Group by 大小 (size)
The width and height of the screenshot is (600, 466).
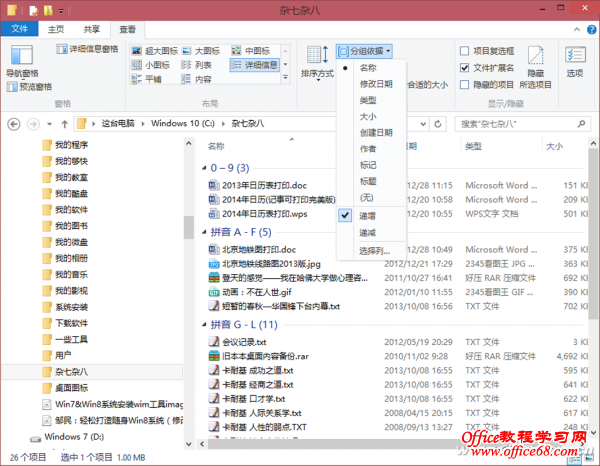(x=370, y=117)
